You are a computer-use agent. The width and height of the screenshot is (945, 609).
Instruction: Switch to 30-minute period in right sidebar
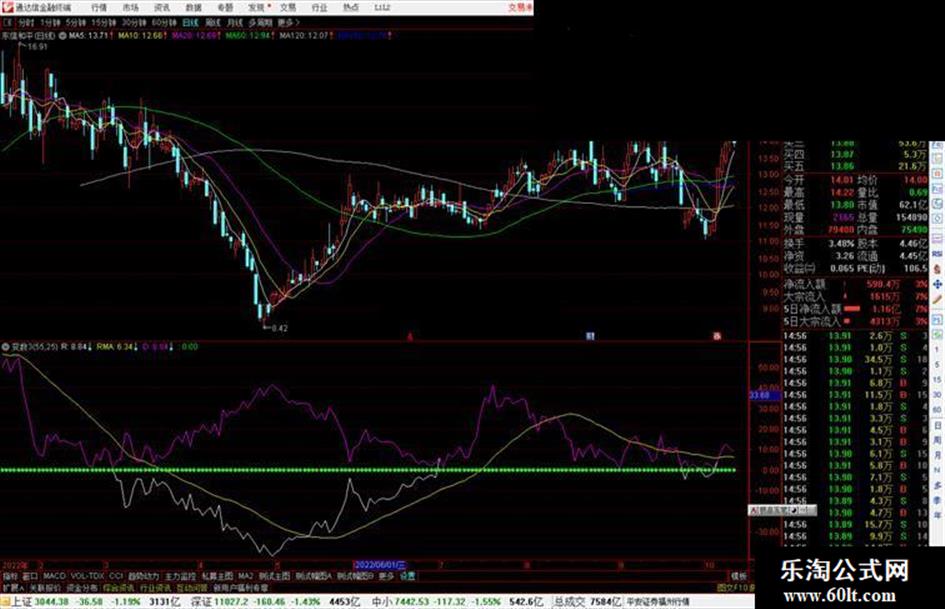937,394
